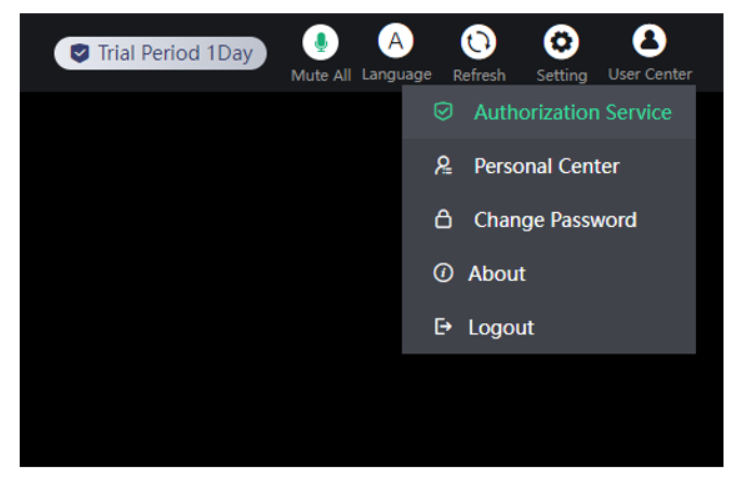746x481 pixels.
Task: Choose Change Password in dropdown menu
Action: point(549,220)
